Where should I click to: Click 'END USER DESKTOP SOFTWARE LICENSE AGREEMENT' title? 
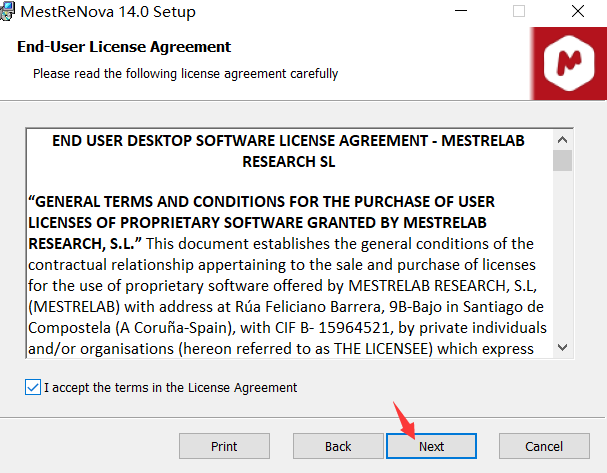tap(288, 151)
